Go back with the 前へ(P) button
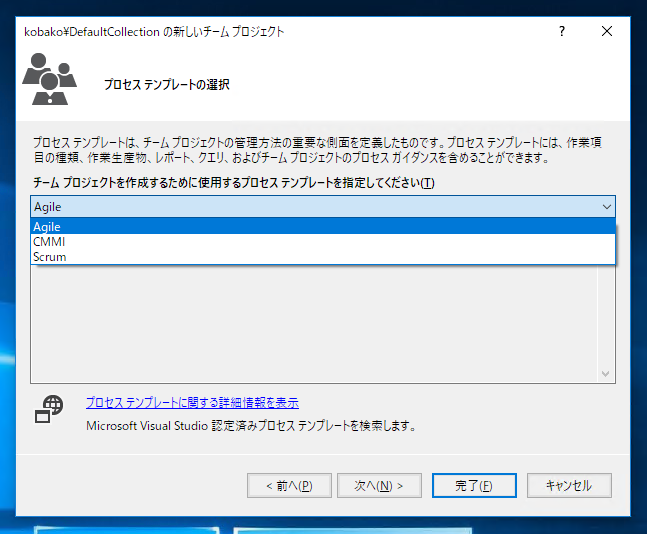The width and height of the screenshot is (647, 534). (x=289, y=485)
